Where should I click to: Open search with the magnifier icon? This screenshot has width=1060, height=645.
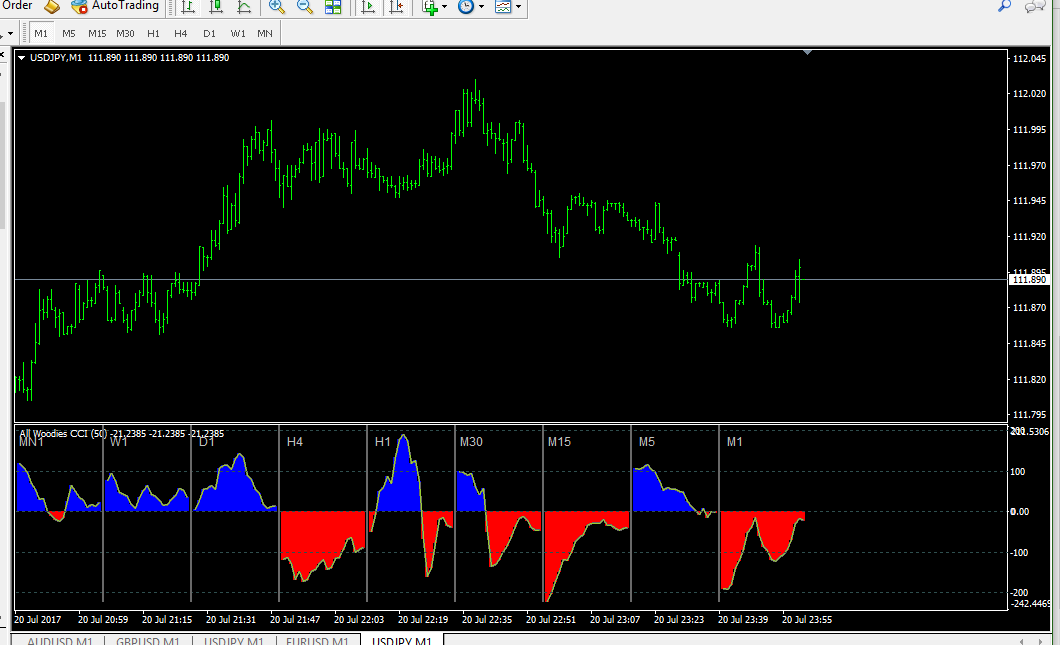1005,6
